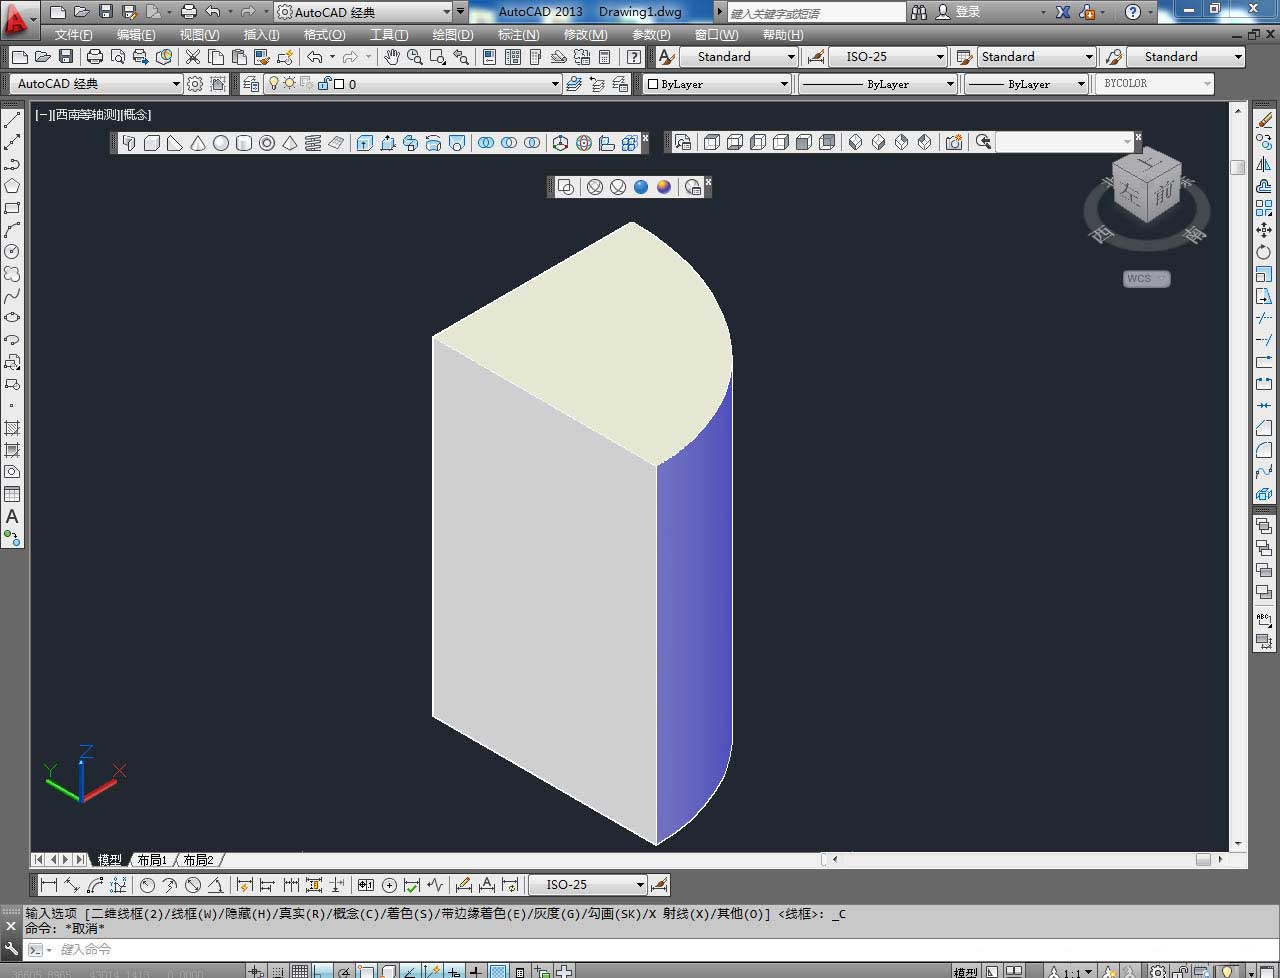Toggle layer 0 lock padlock icon
The image size is (1280, 978).
324,84
